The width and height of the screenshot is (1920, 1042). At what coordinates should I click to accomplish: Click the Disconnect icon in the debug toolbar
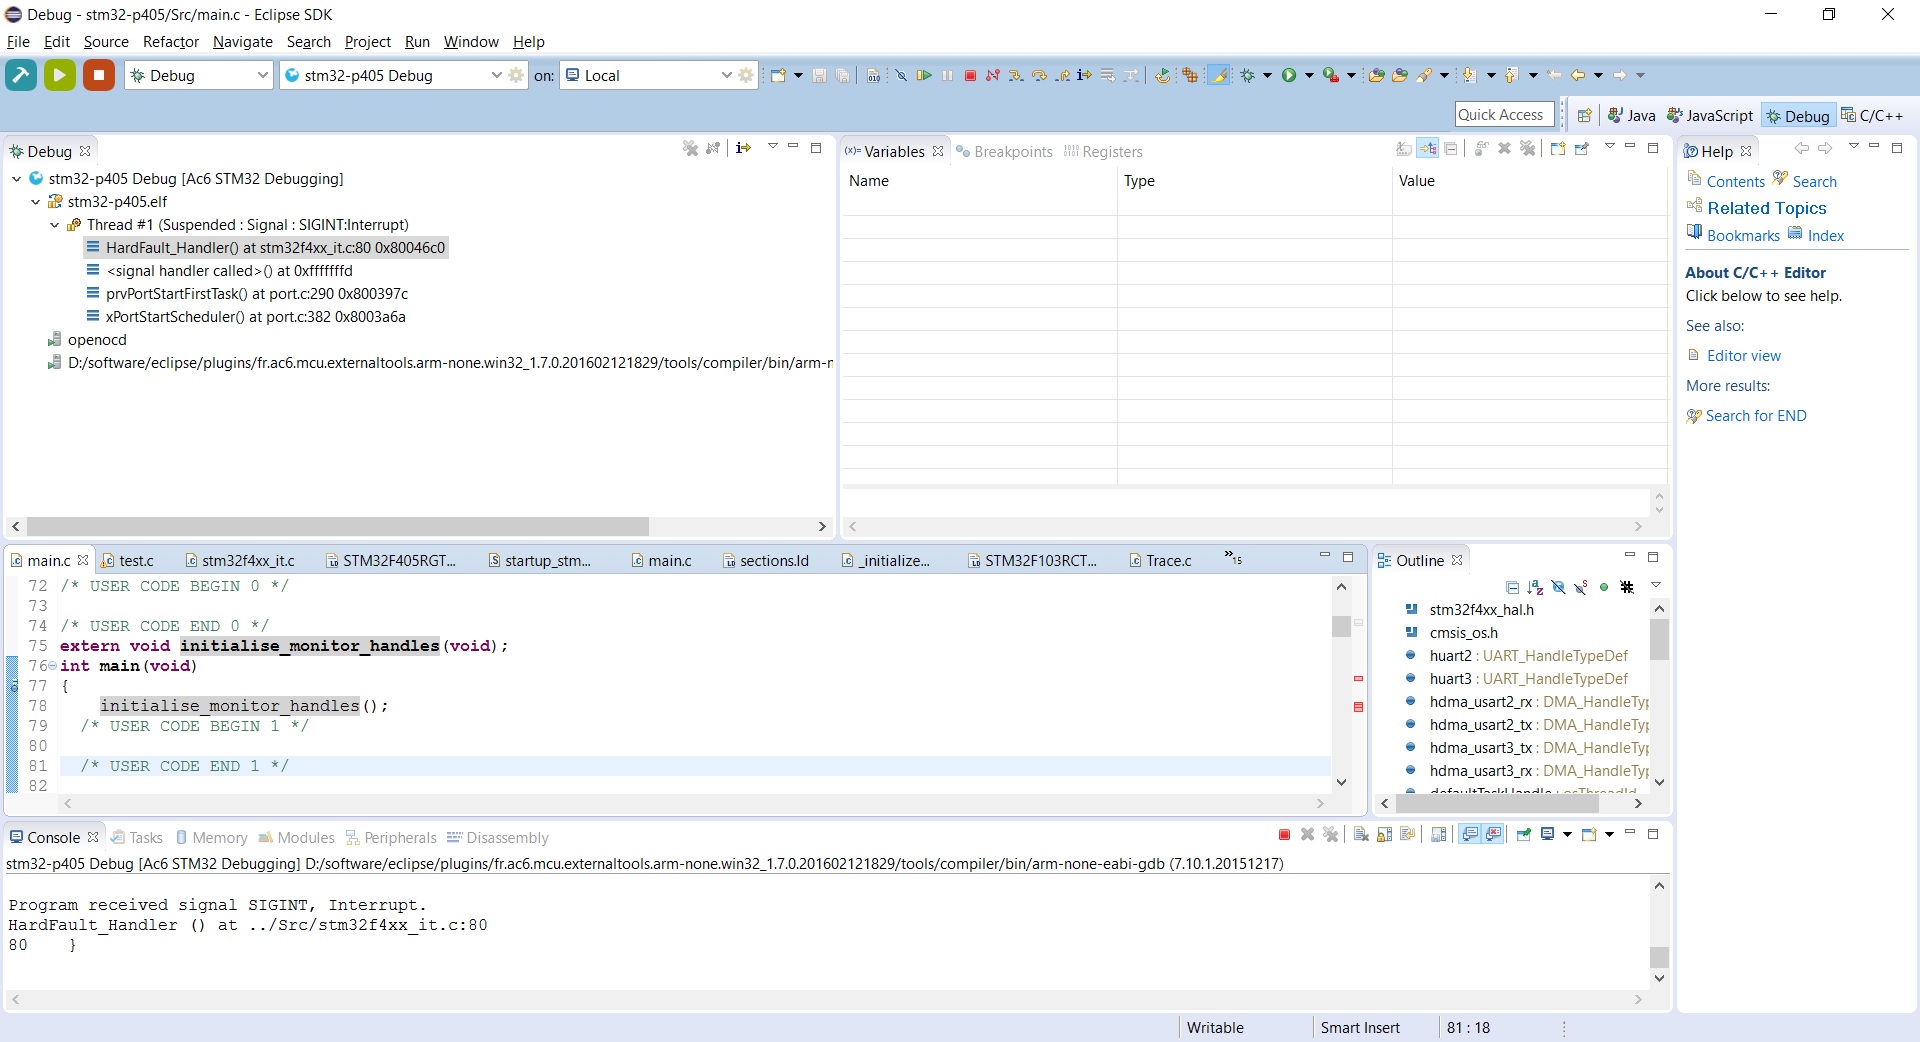click(993, 76)
